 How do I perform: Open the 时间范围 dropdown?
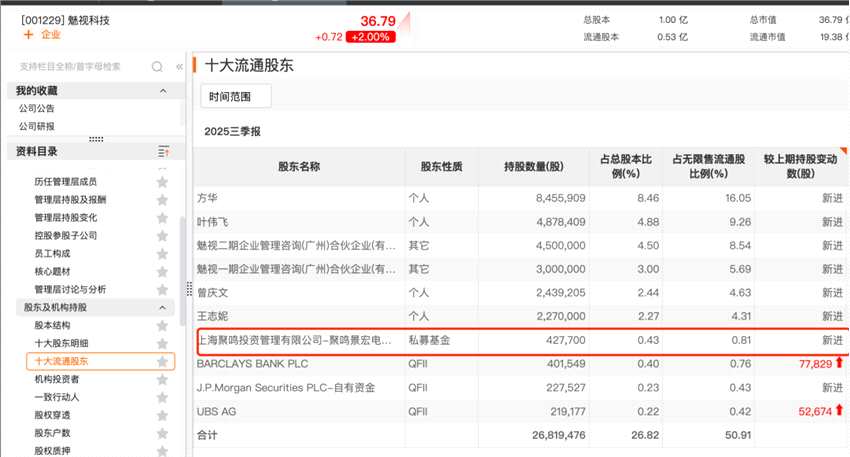236,96
